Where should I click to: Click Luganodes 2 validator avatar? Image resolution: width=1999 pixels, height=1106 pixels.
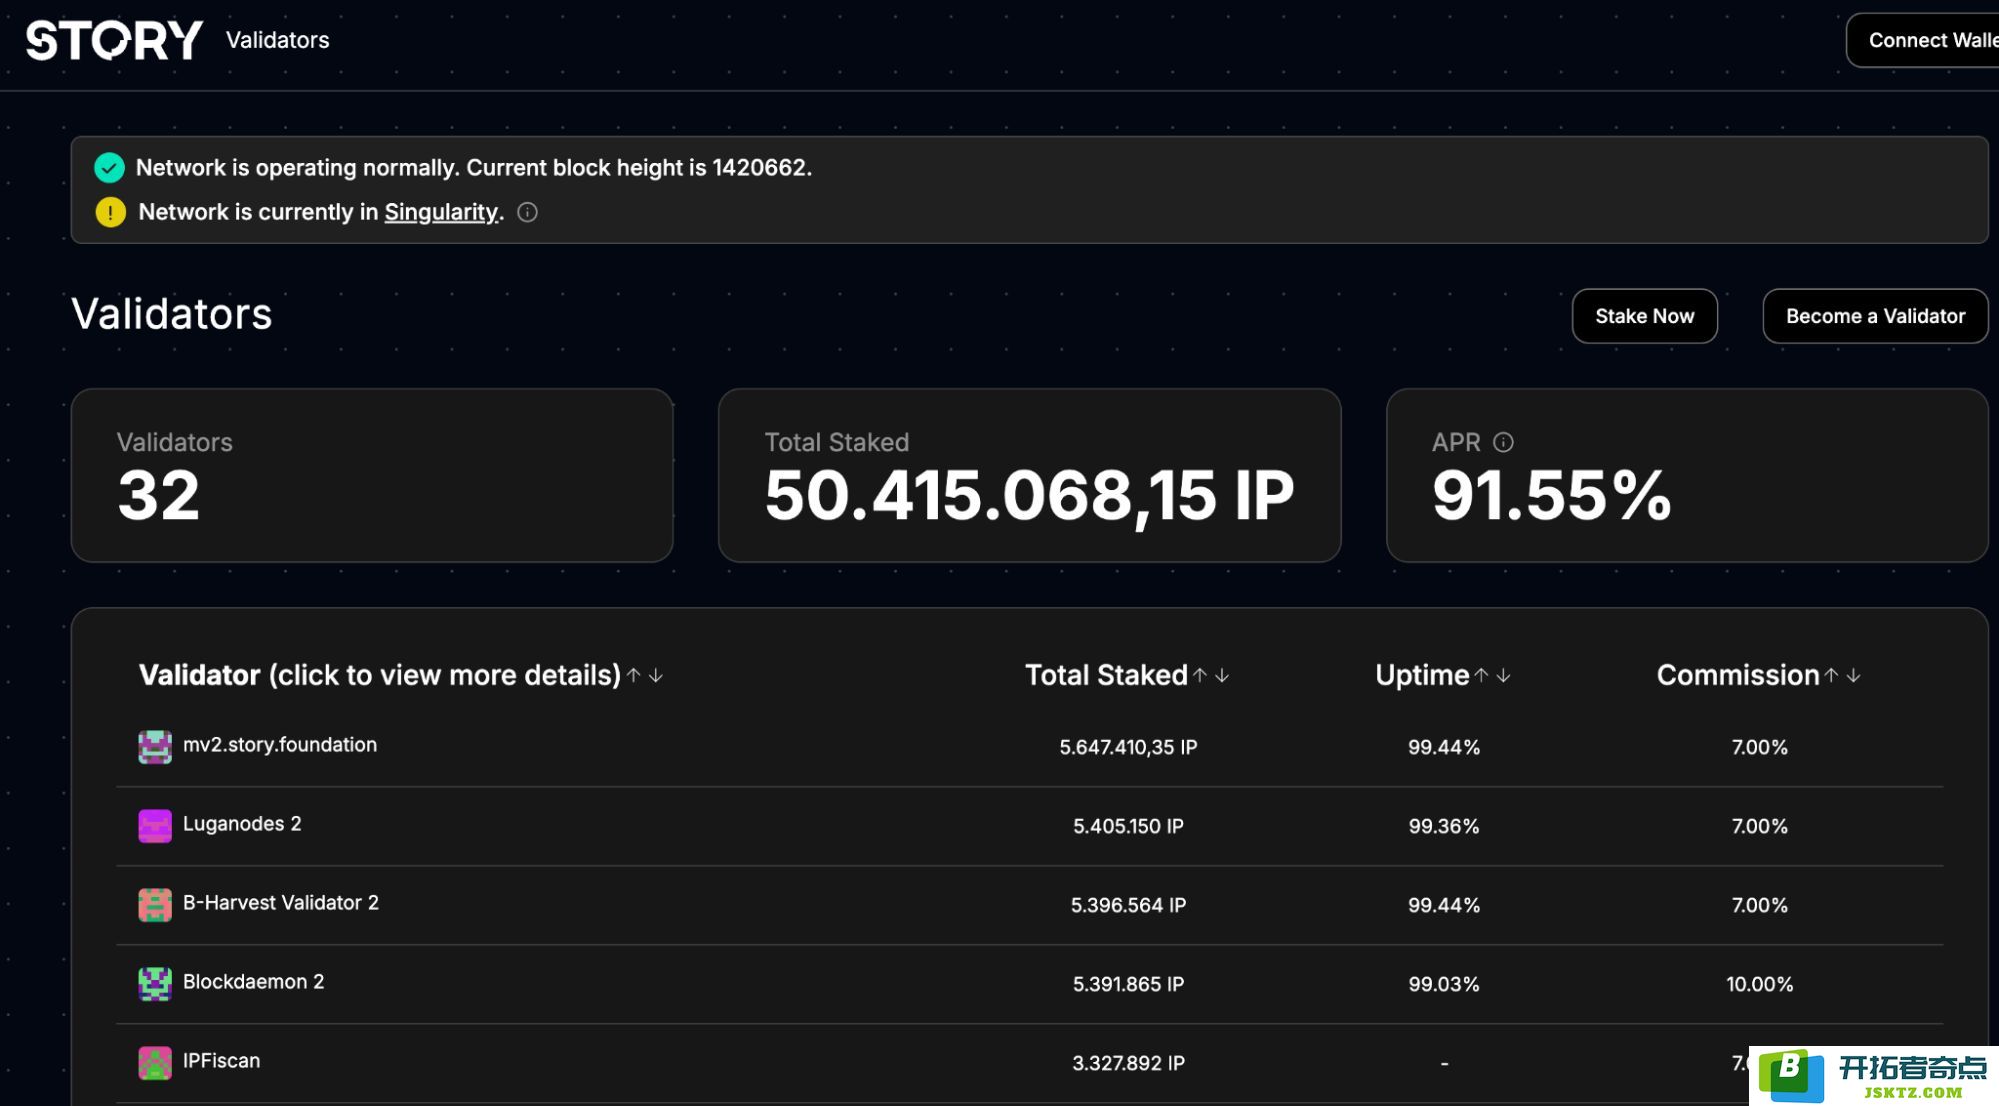(155, 826)
